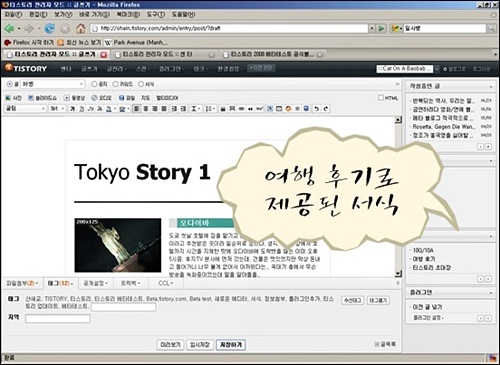The width and height of the screenshot is (500, 365).
Task: Attach a file using 파일 icon
Action: [127, 98]
